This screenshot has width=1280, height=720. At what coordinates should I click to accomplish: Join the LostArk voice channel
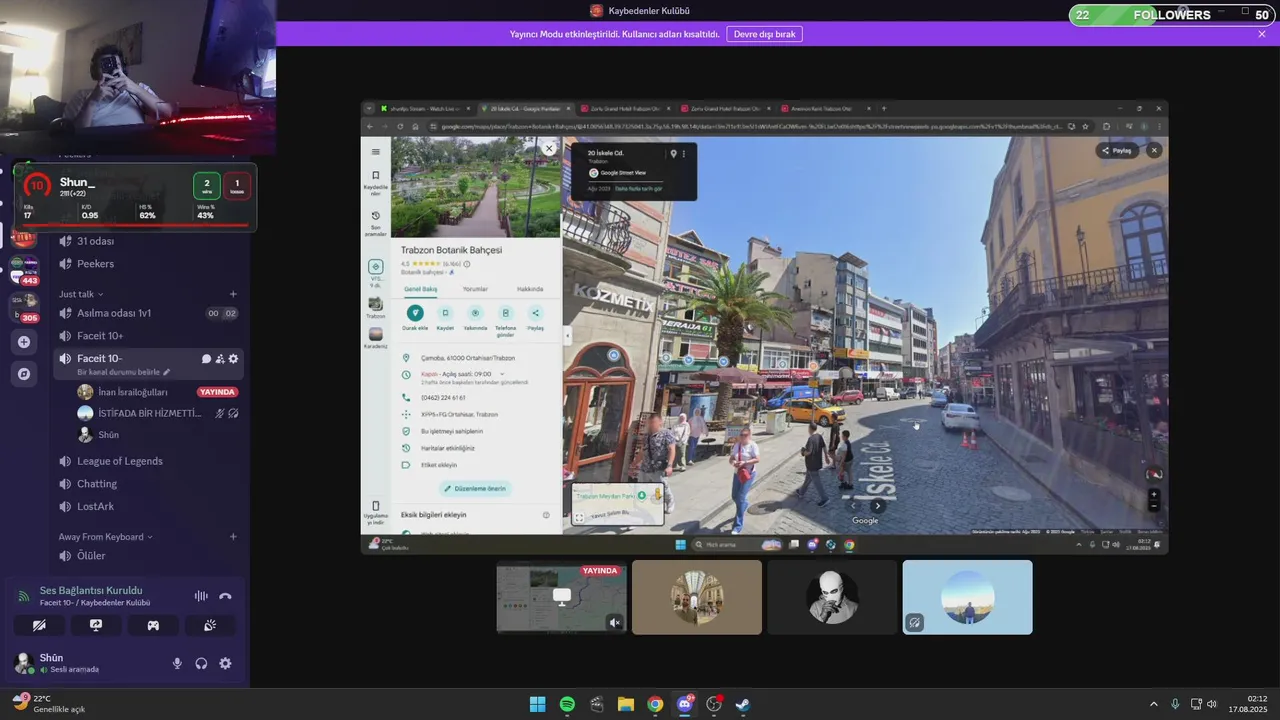(148, 507)
